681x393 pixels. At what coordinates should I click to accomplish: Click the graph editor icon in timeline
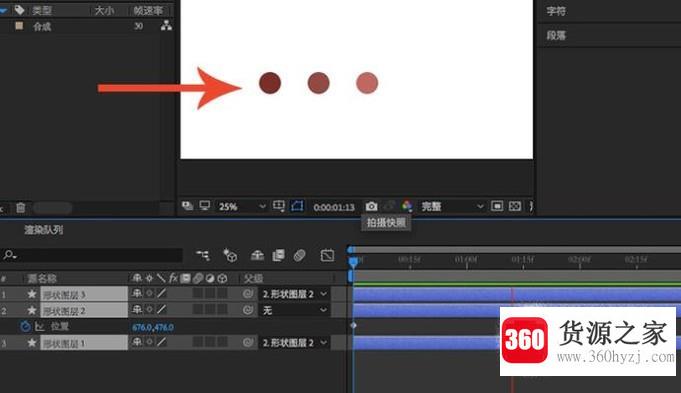327,255
